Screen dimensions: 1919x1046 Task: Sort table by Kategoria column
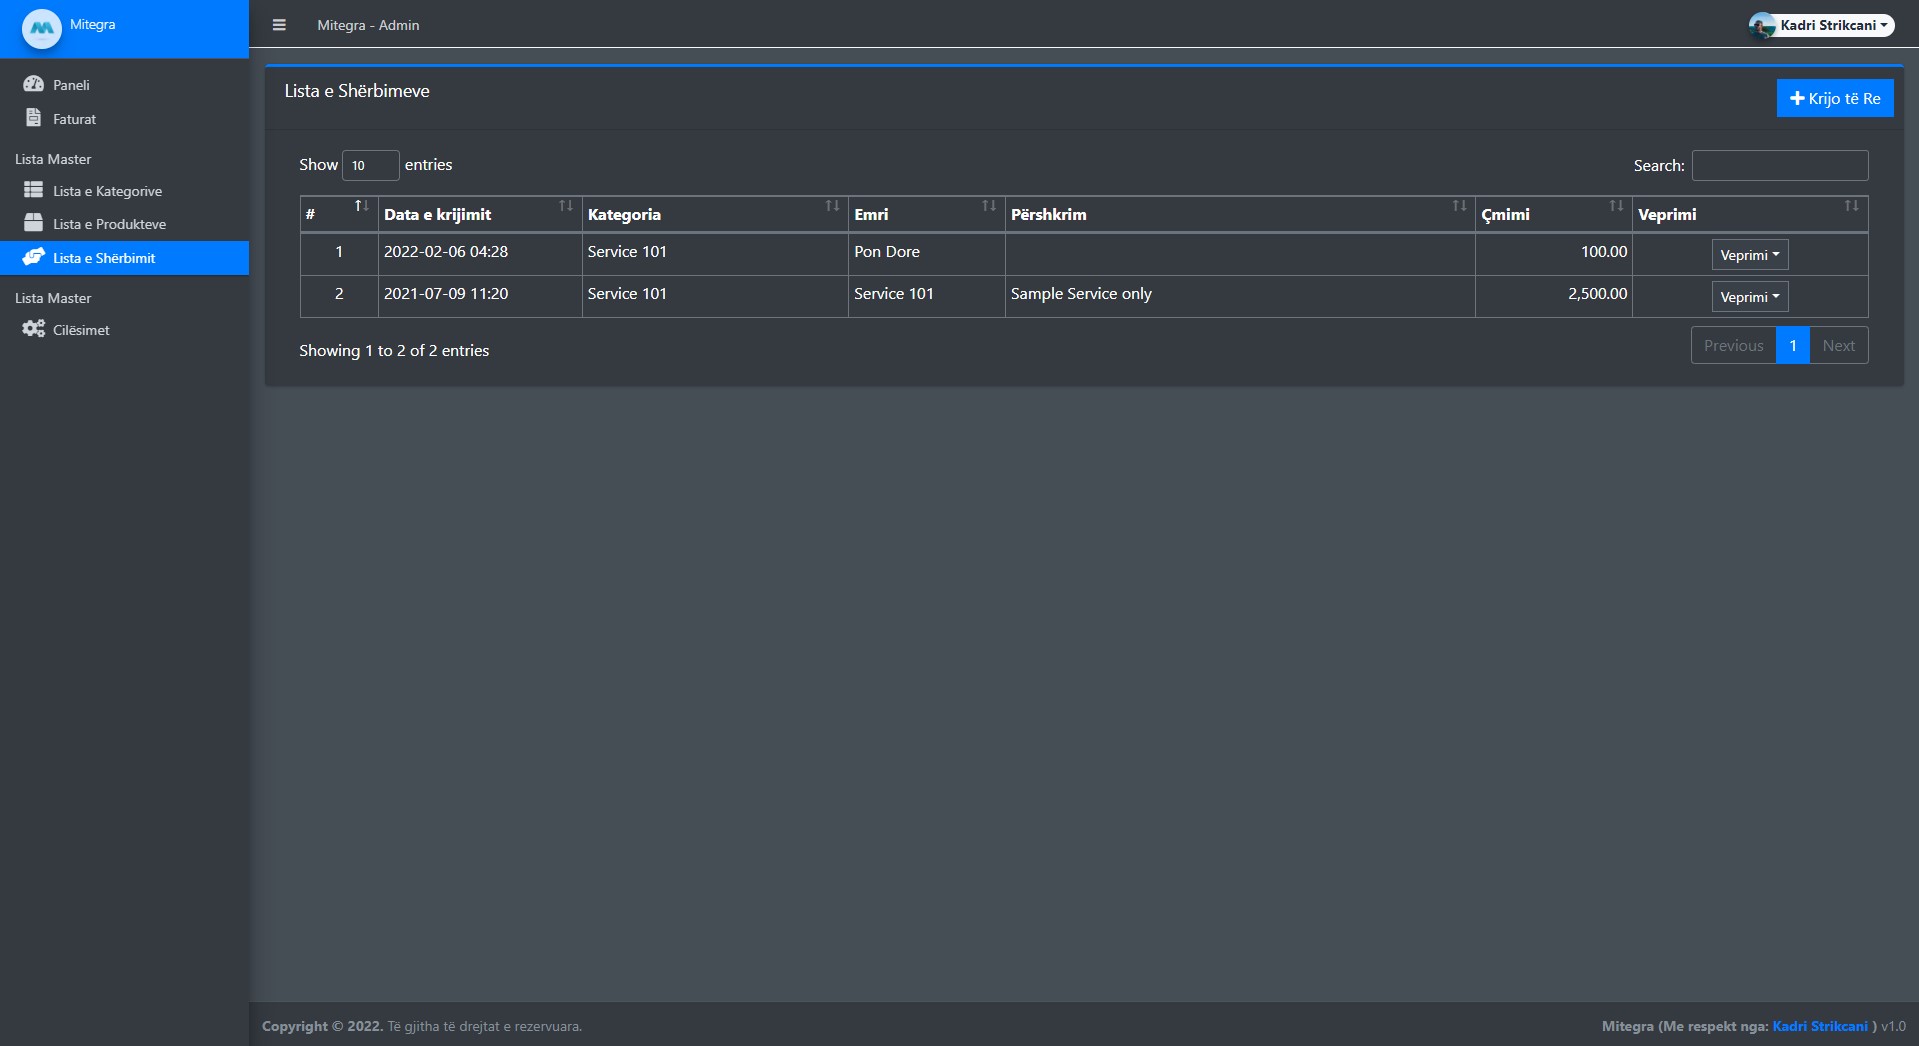pos(714,214)
